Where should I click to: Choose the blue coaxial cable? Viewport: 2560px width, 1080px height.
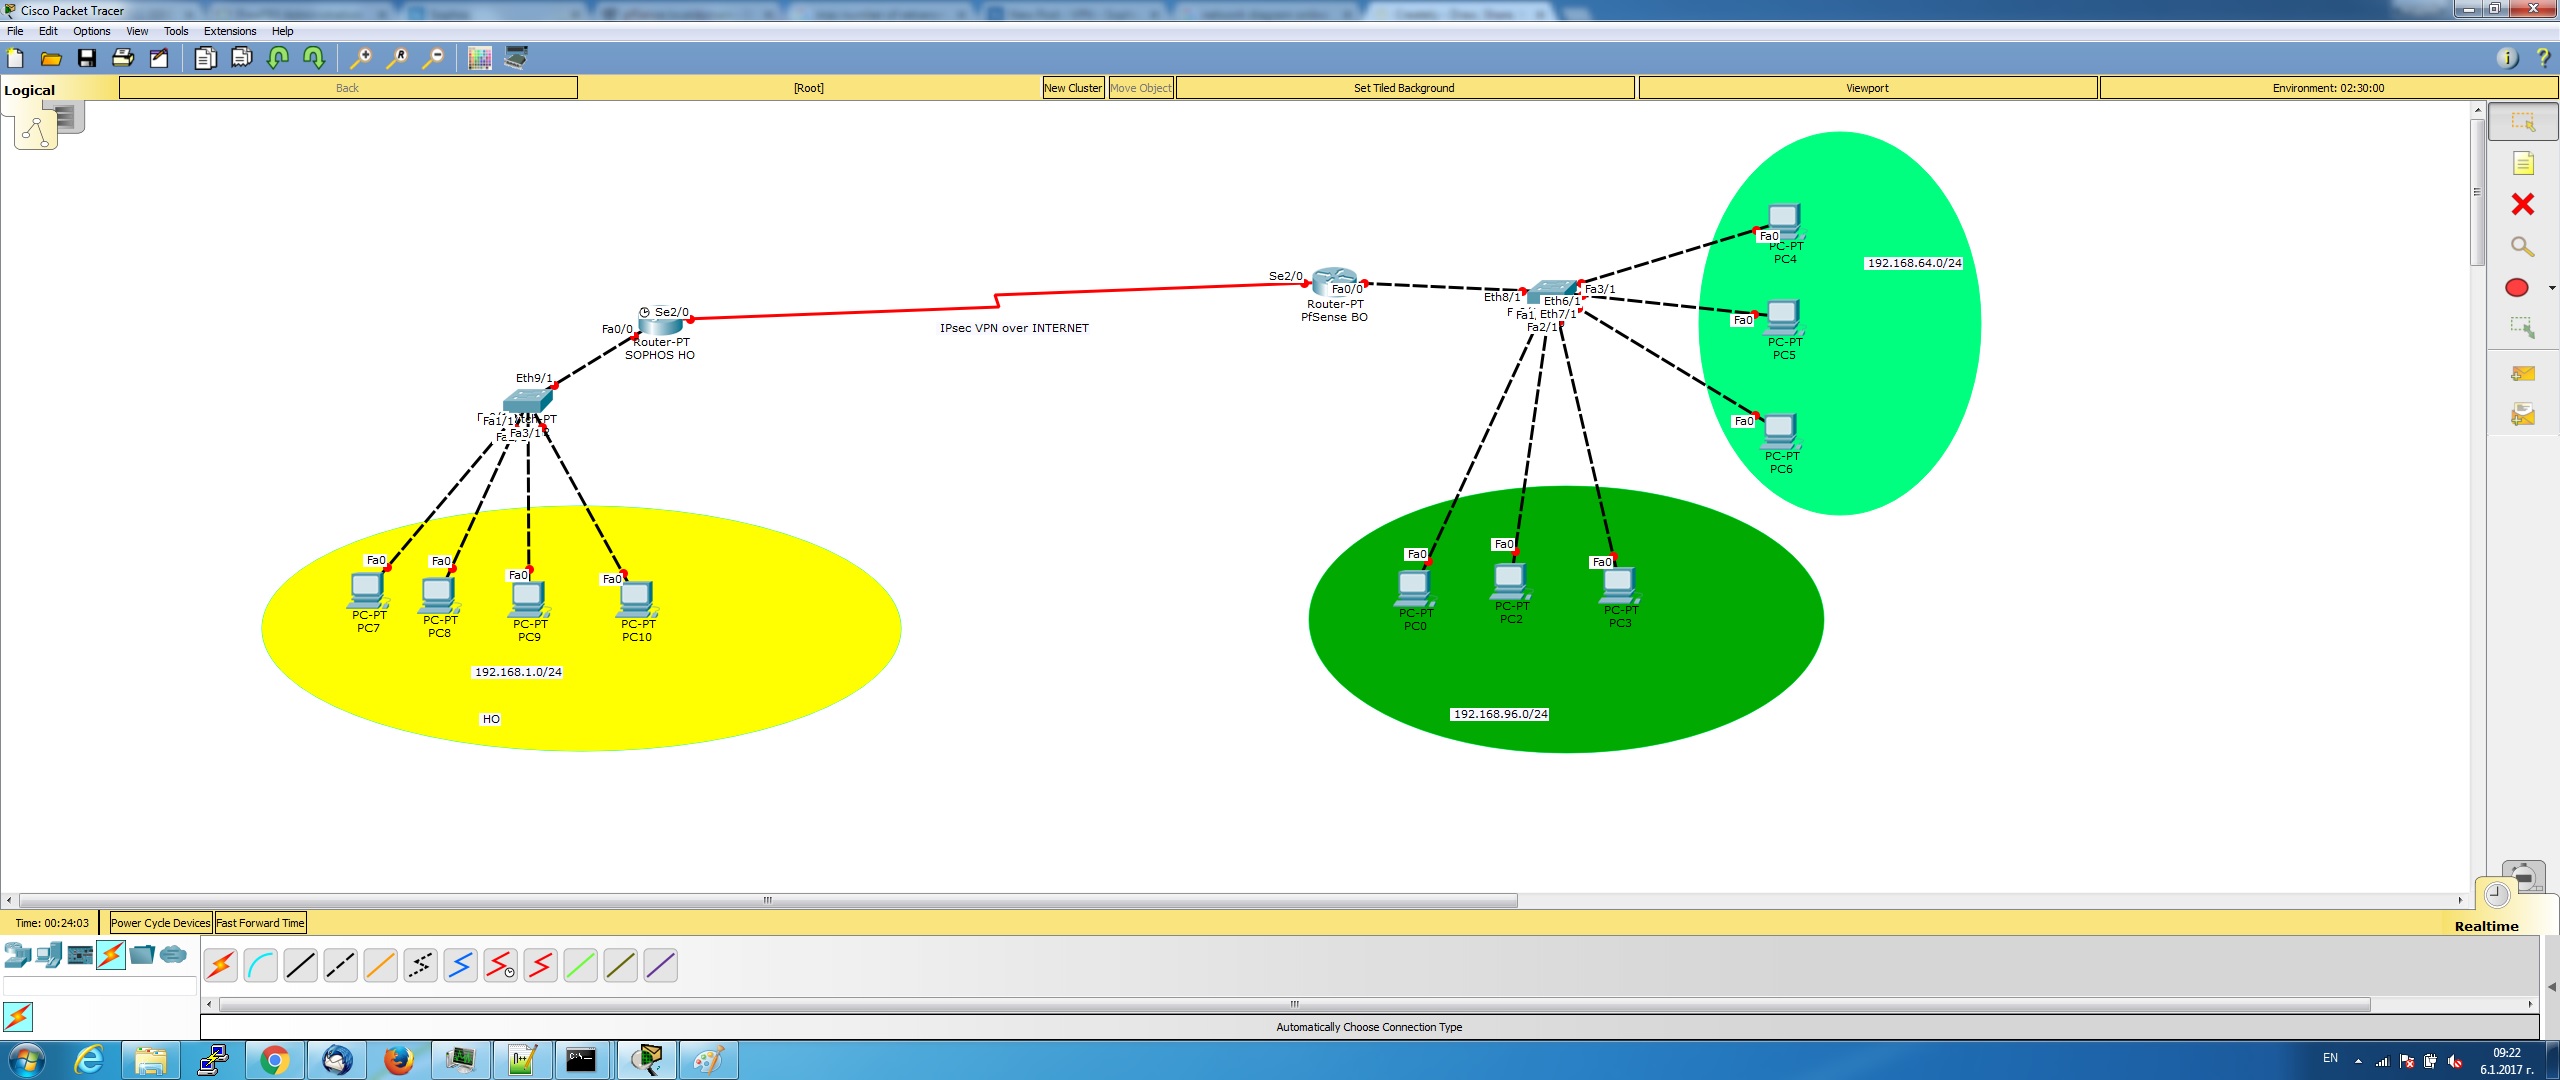(461, 965)
